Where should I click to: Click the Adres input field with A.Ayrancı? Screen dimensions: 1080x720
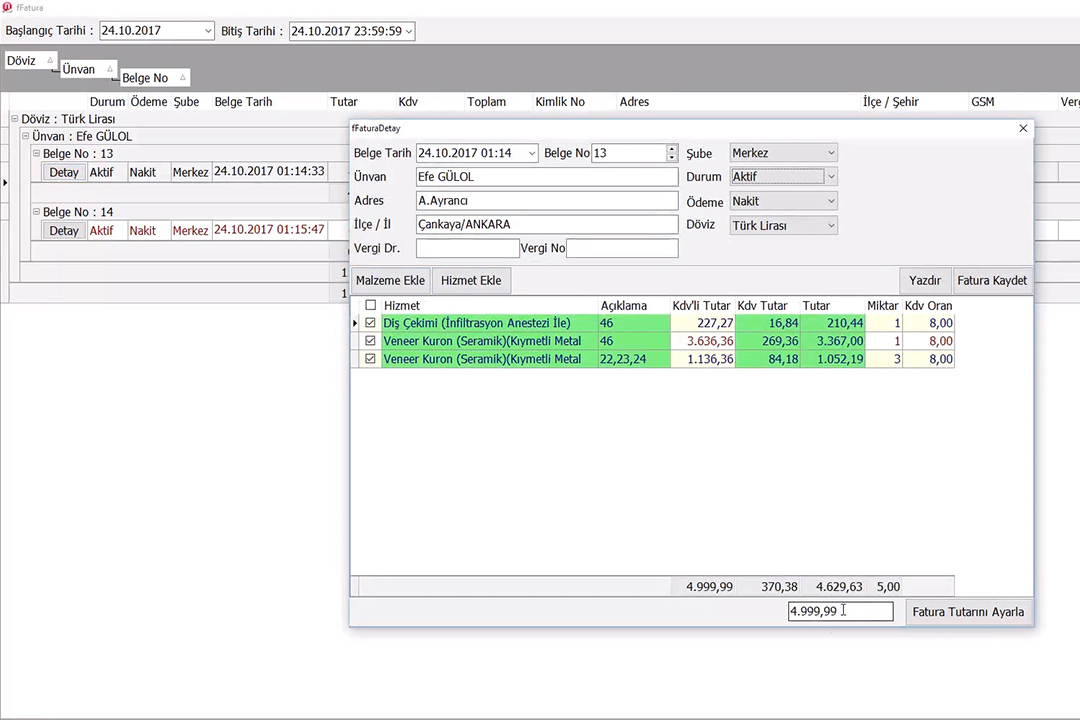[x=547, y=201]
